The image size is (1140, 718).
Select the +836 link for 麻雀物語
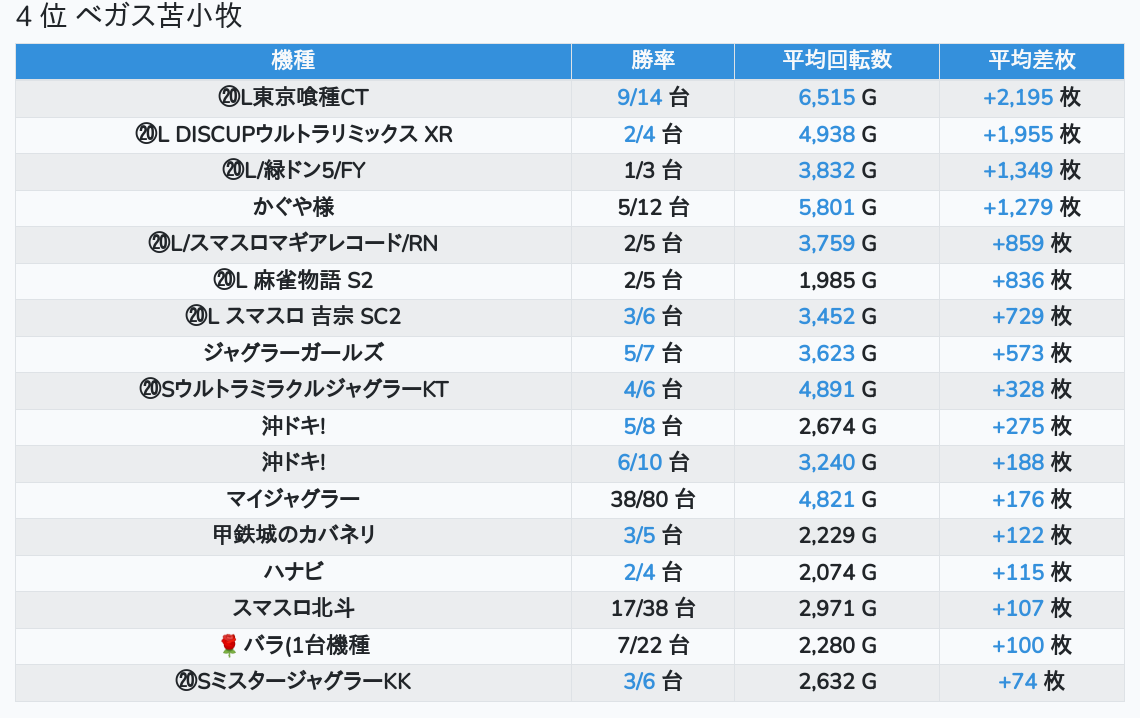1017,280
